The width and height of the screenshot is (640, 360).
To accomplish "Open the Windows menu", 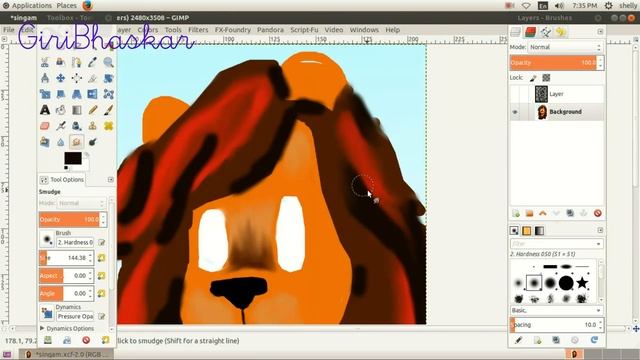I will coord(364,30).
